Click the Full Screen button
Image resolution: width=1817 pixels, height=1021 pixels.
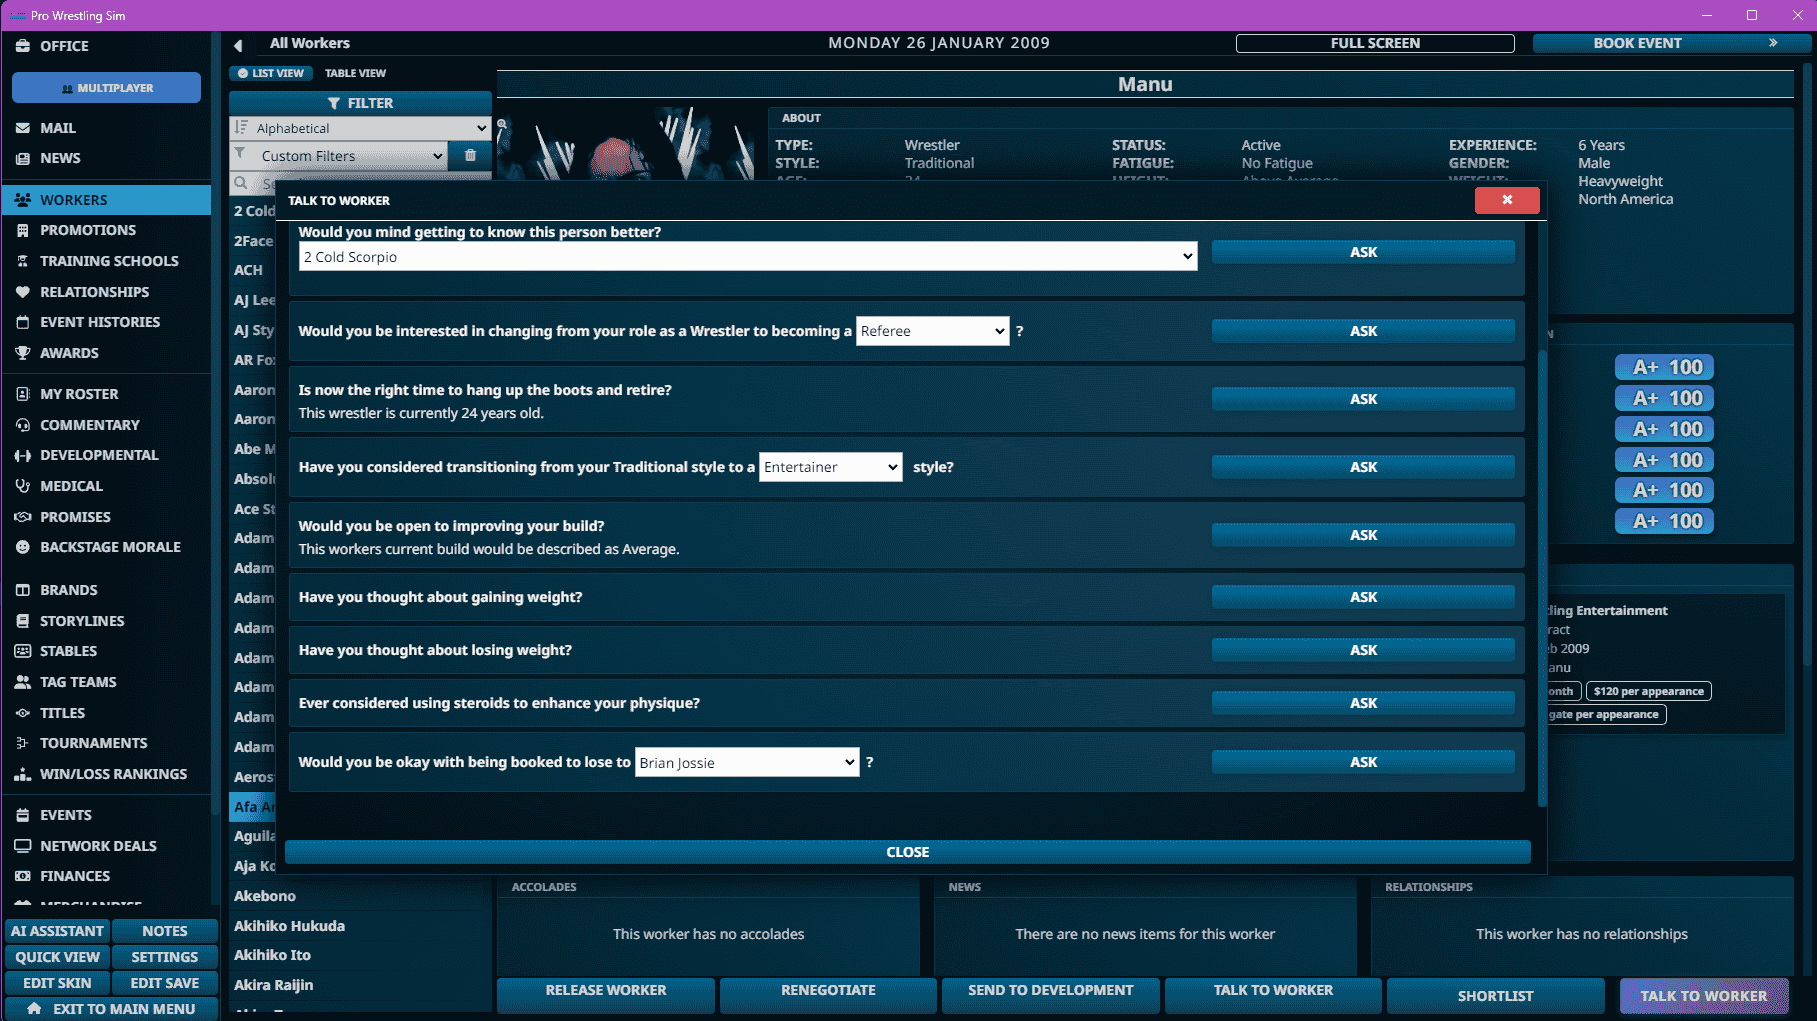1375,43
